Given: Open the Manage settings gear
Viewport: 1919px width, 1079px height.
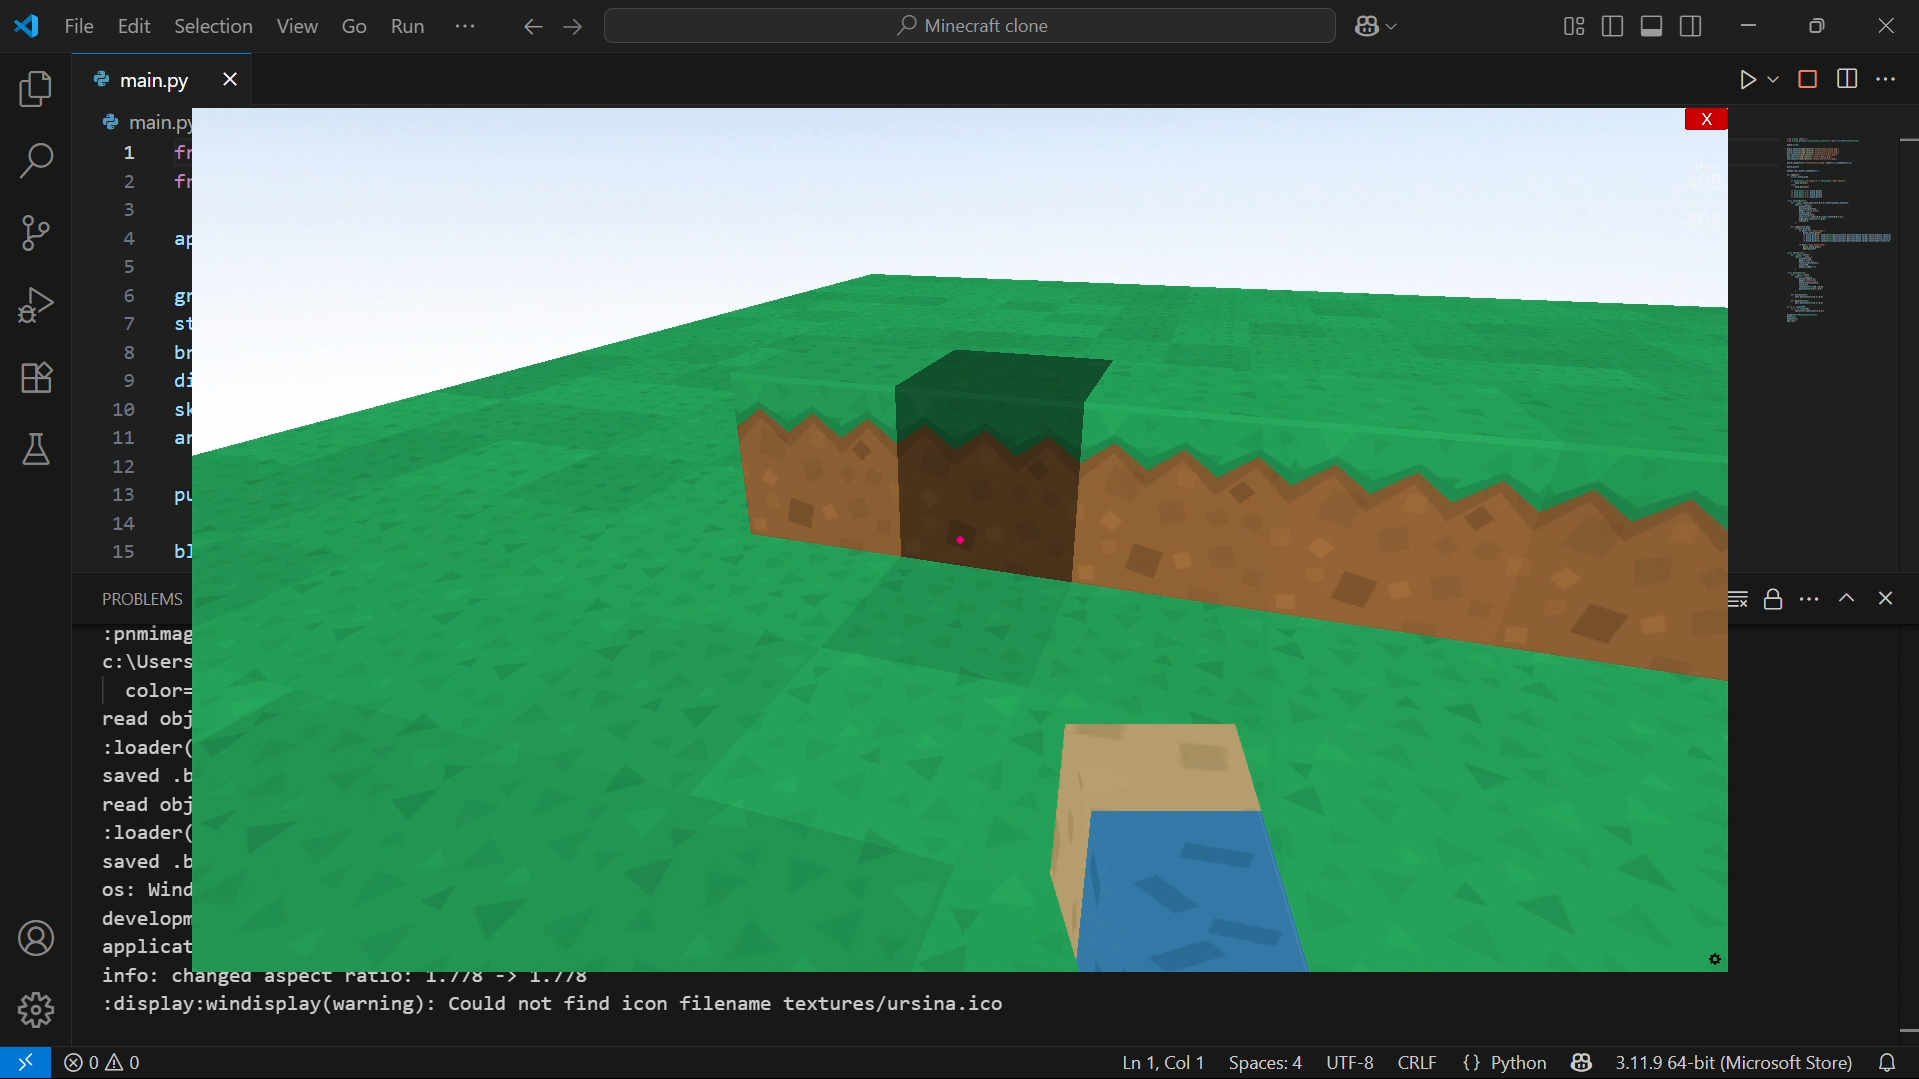Looking at the screenshot, I should click(35, 1009).
